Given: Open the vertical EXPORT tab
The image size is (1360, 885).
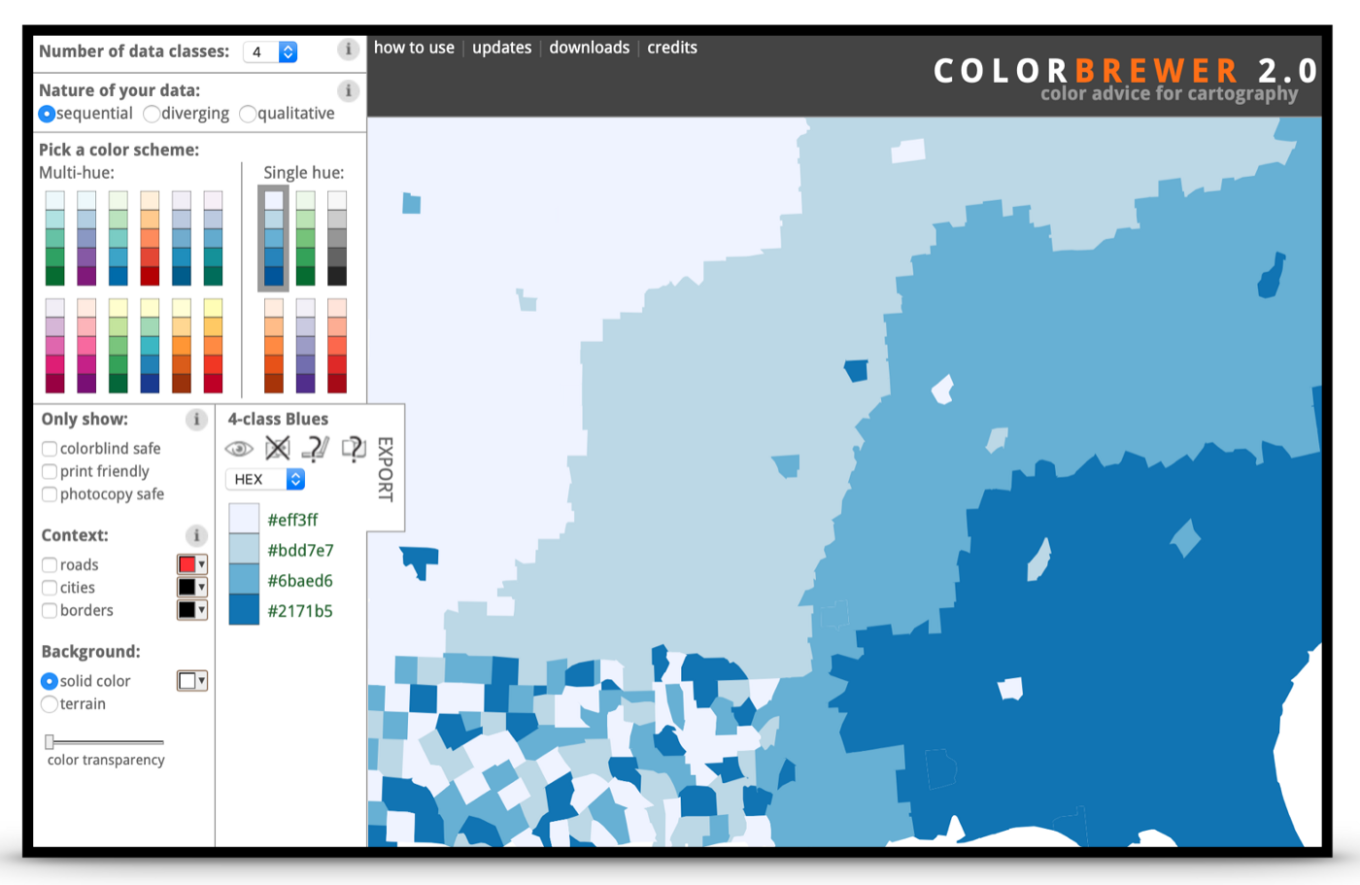Looking at the screenshot, I should click(385, 469).
